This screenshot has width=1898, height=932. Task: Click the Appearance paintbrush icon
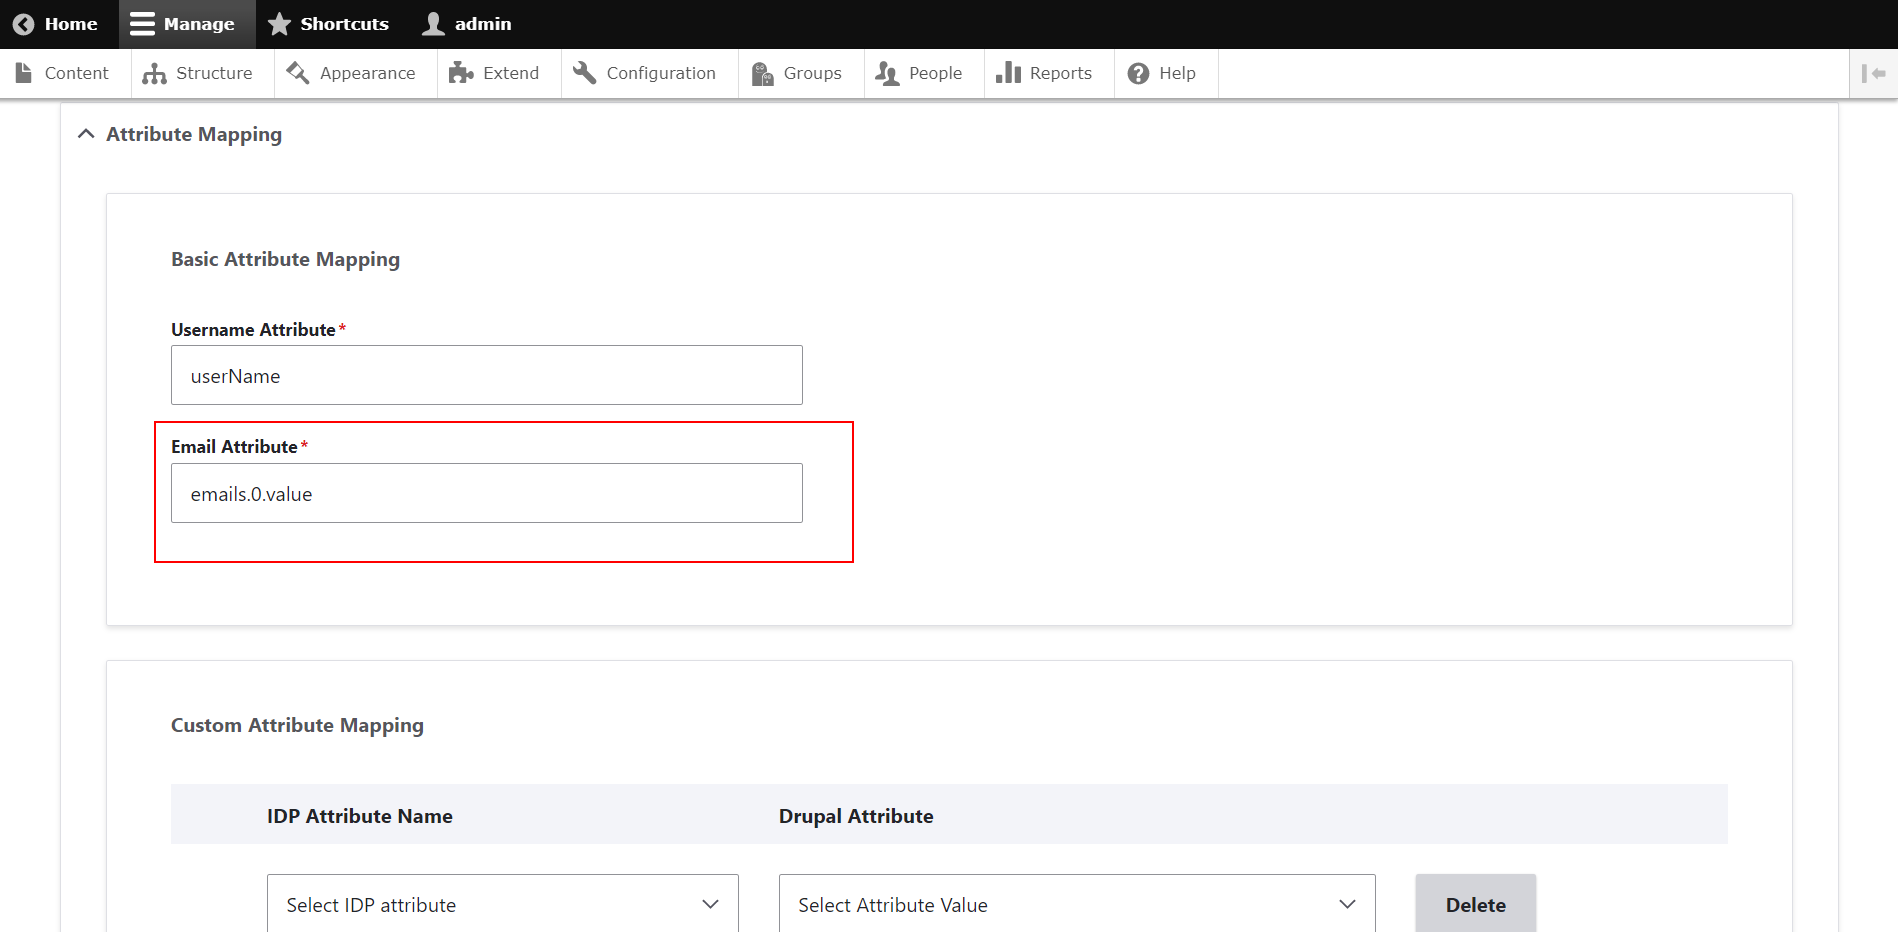coord(298,73)
